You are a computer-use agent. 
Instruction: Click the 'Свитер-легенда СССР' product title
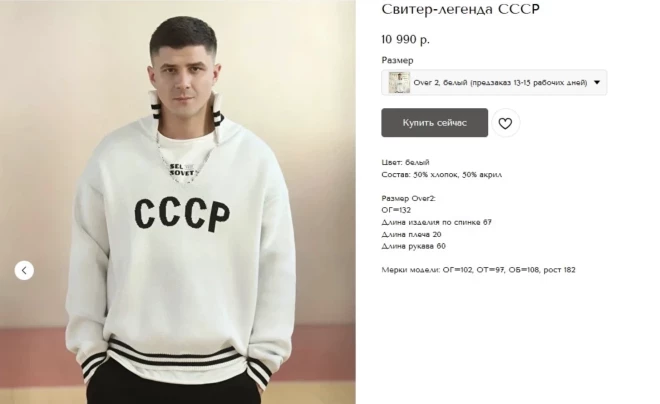460,9
